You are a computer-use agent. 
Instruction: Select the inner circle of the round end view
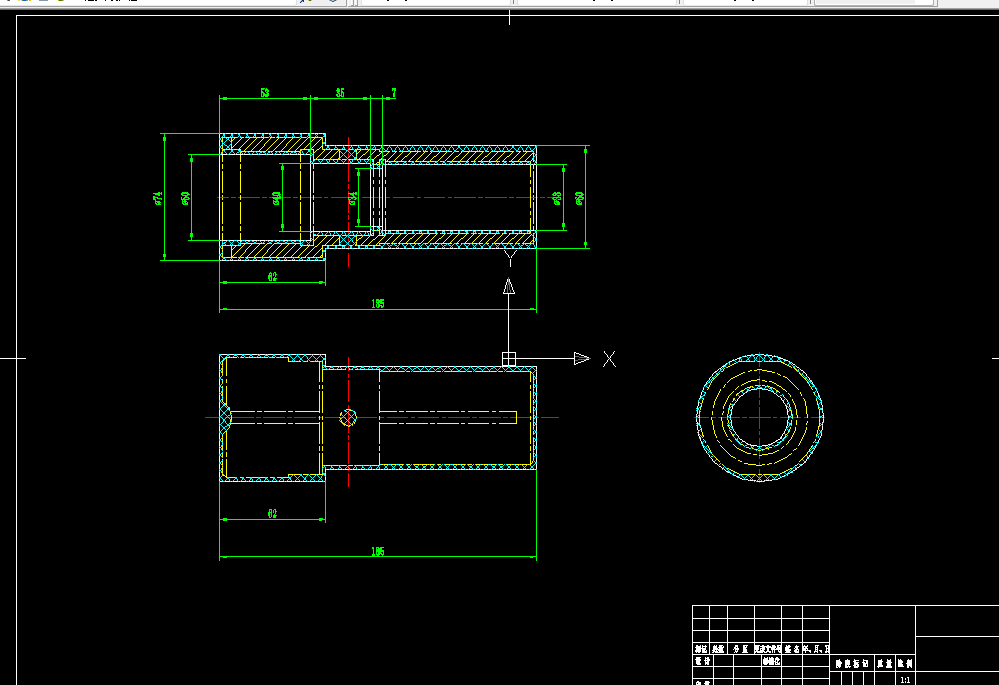(x=759, y=417)
